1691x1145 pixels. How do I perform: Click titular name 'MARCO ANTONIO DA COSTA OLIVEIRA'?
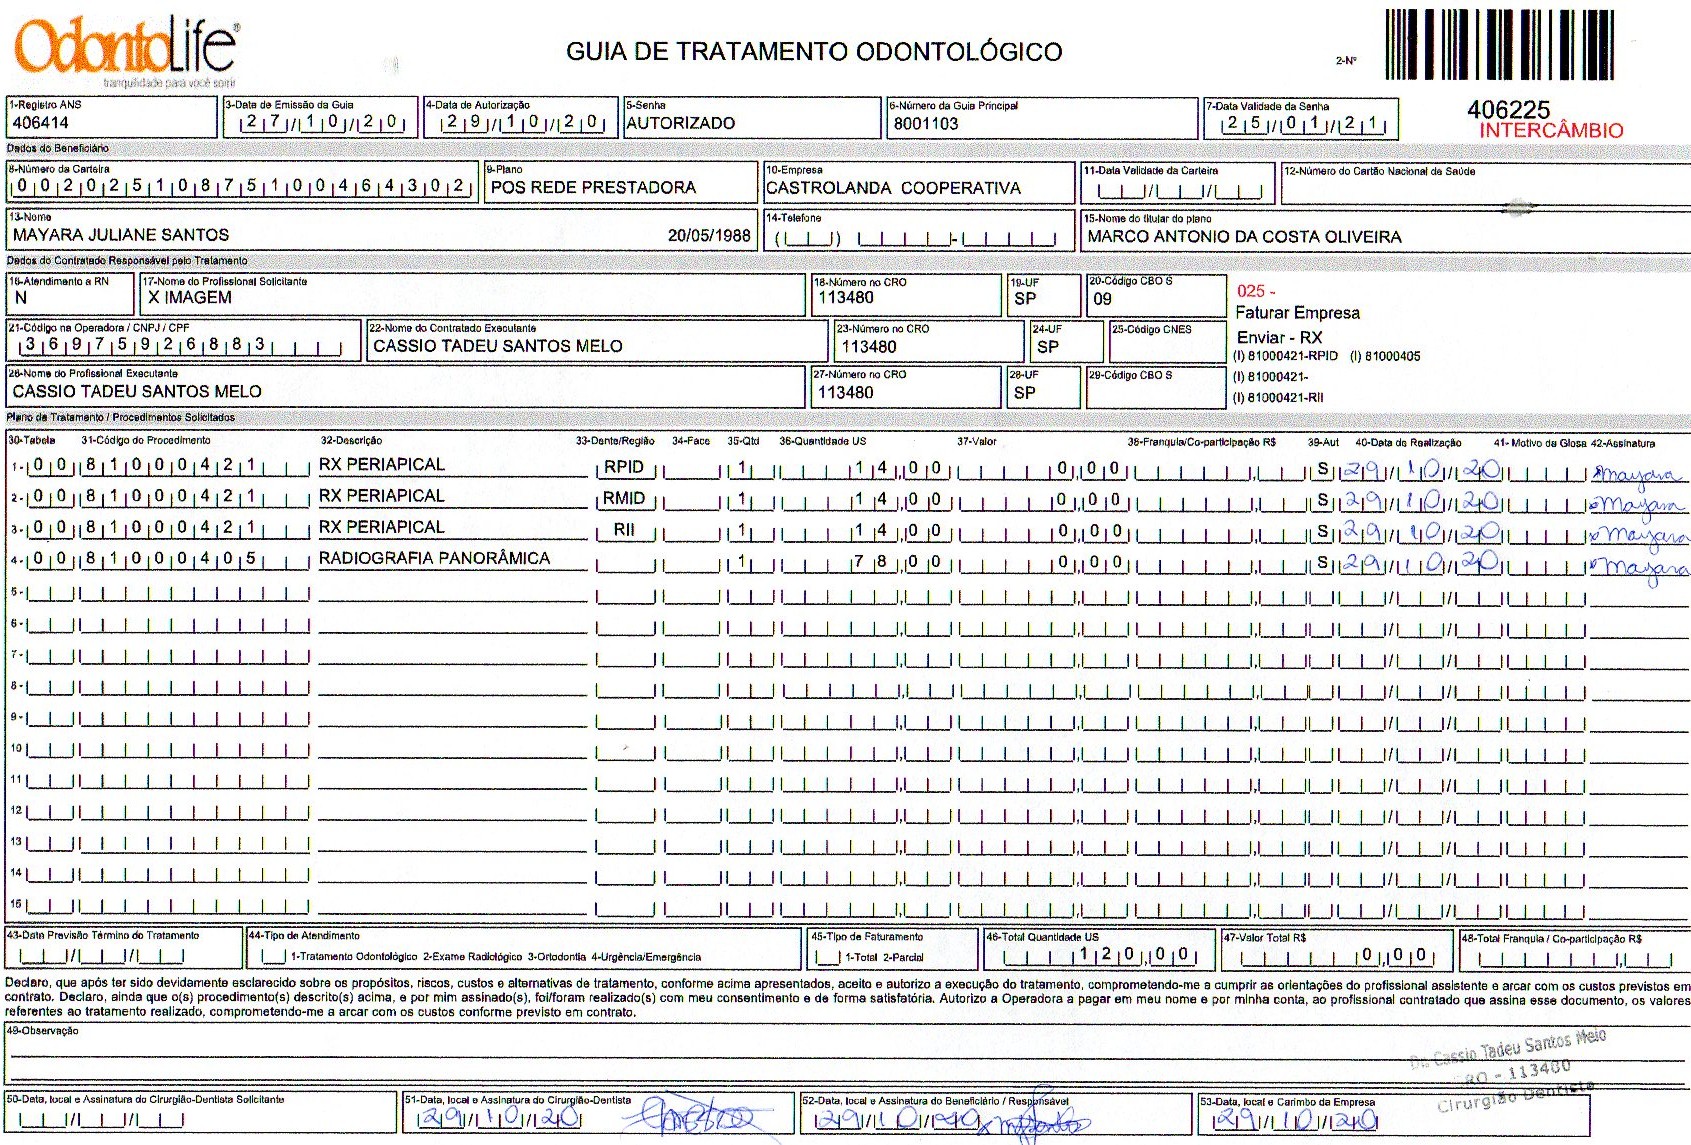coord(1244,237)
